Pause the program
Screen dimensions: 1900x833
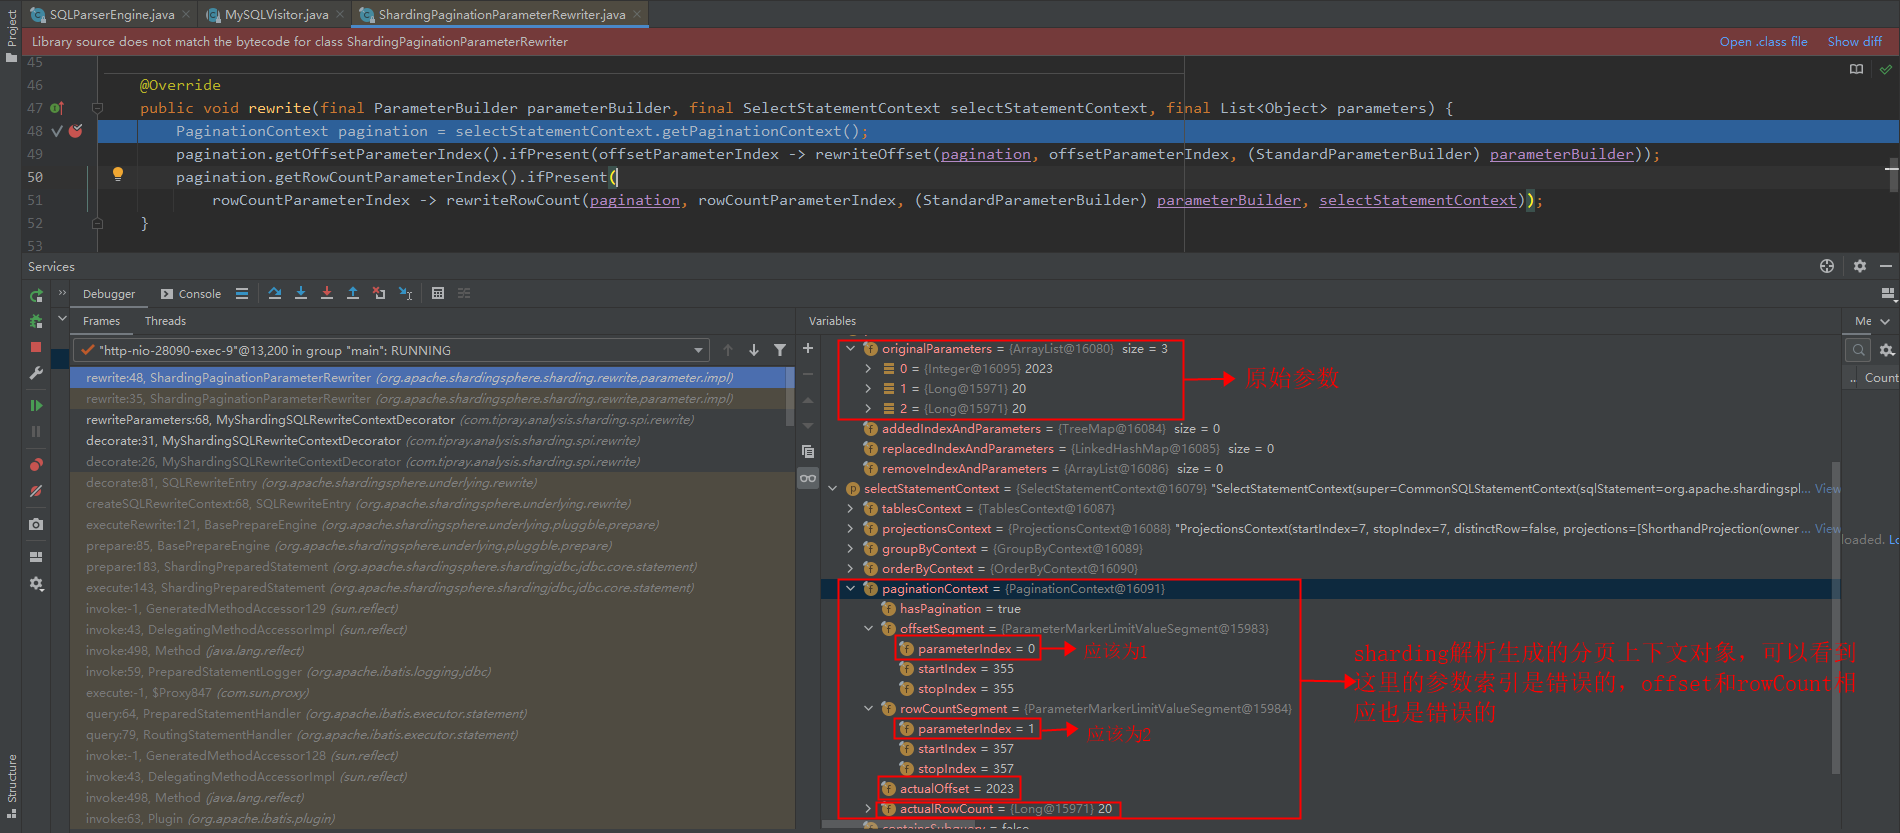(x=36, y=431)
